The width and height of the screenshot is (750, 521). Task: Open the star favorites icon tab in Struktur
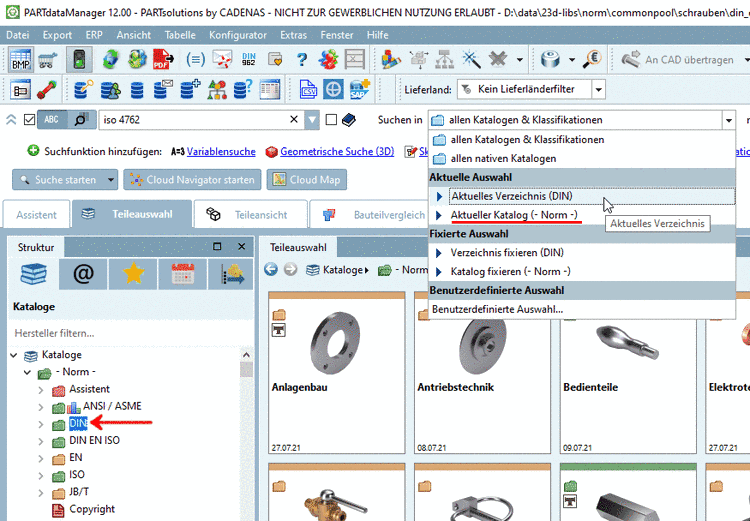pos(133,274)
